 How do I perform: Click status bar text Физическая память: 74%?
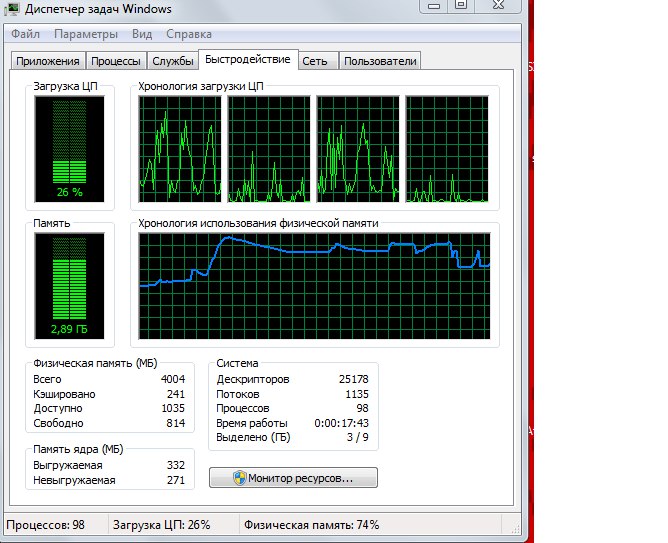(311, 525)
